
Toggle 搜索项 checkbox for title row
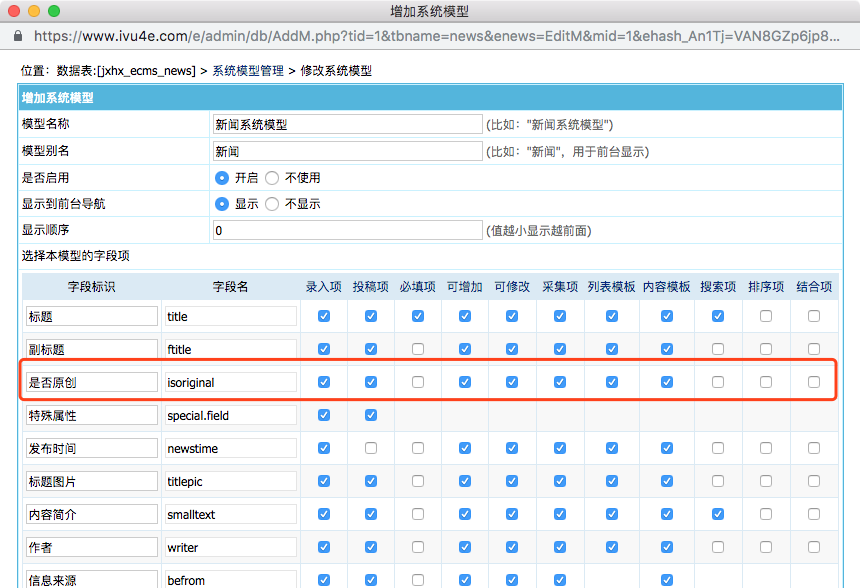click(718, 316)
